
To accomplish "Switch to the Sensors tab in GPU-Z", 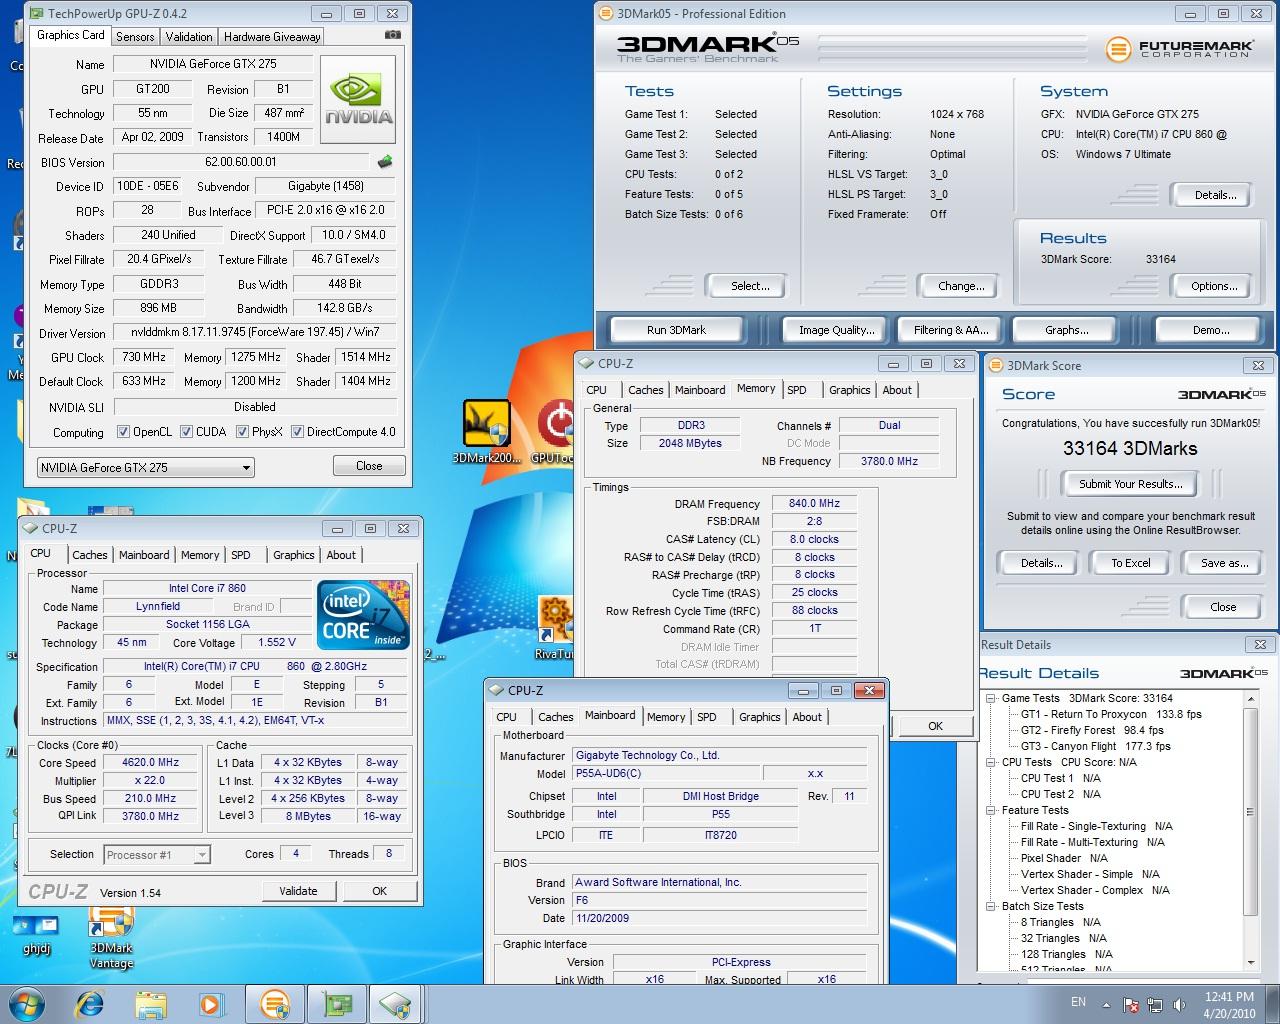I will (135, 36).
